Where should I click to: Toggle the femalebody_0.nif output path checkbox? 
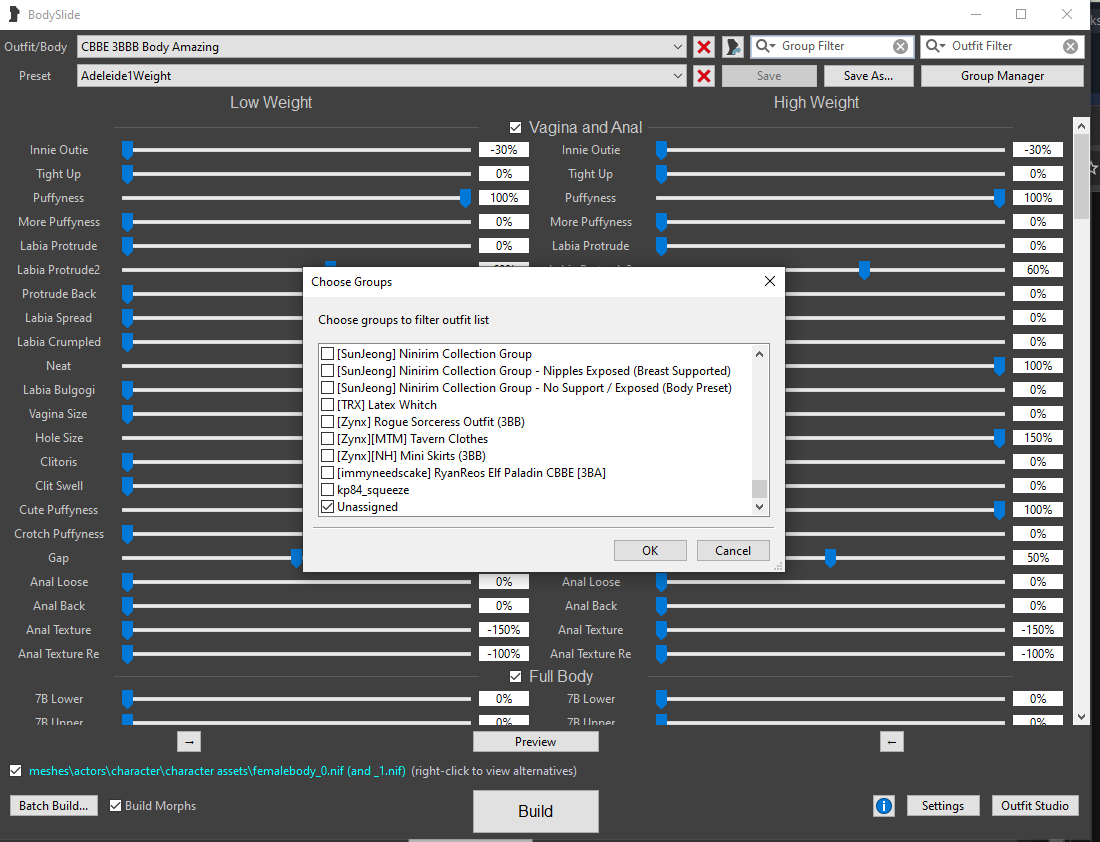(x=15, y=770)
